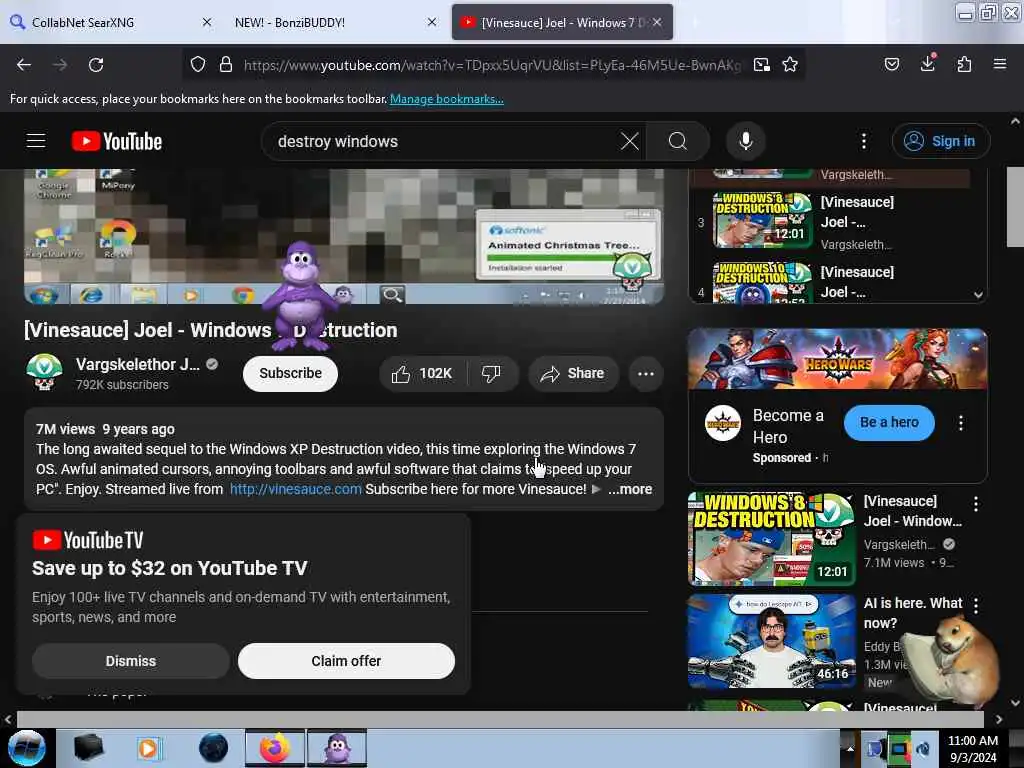
Task: Open the extensions puzzle icon
Action: tap(964, 64)
